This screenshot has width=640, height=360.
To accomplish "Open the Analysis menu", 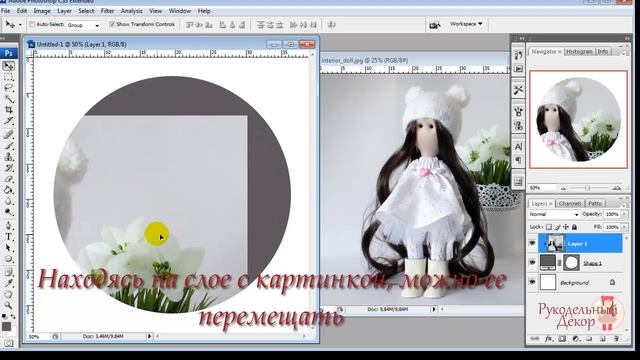I will [131, 11].
